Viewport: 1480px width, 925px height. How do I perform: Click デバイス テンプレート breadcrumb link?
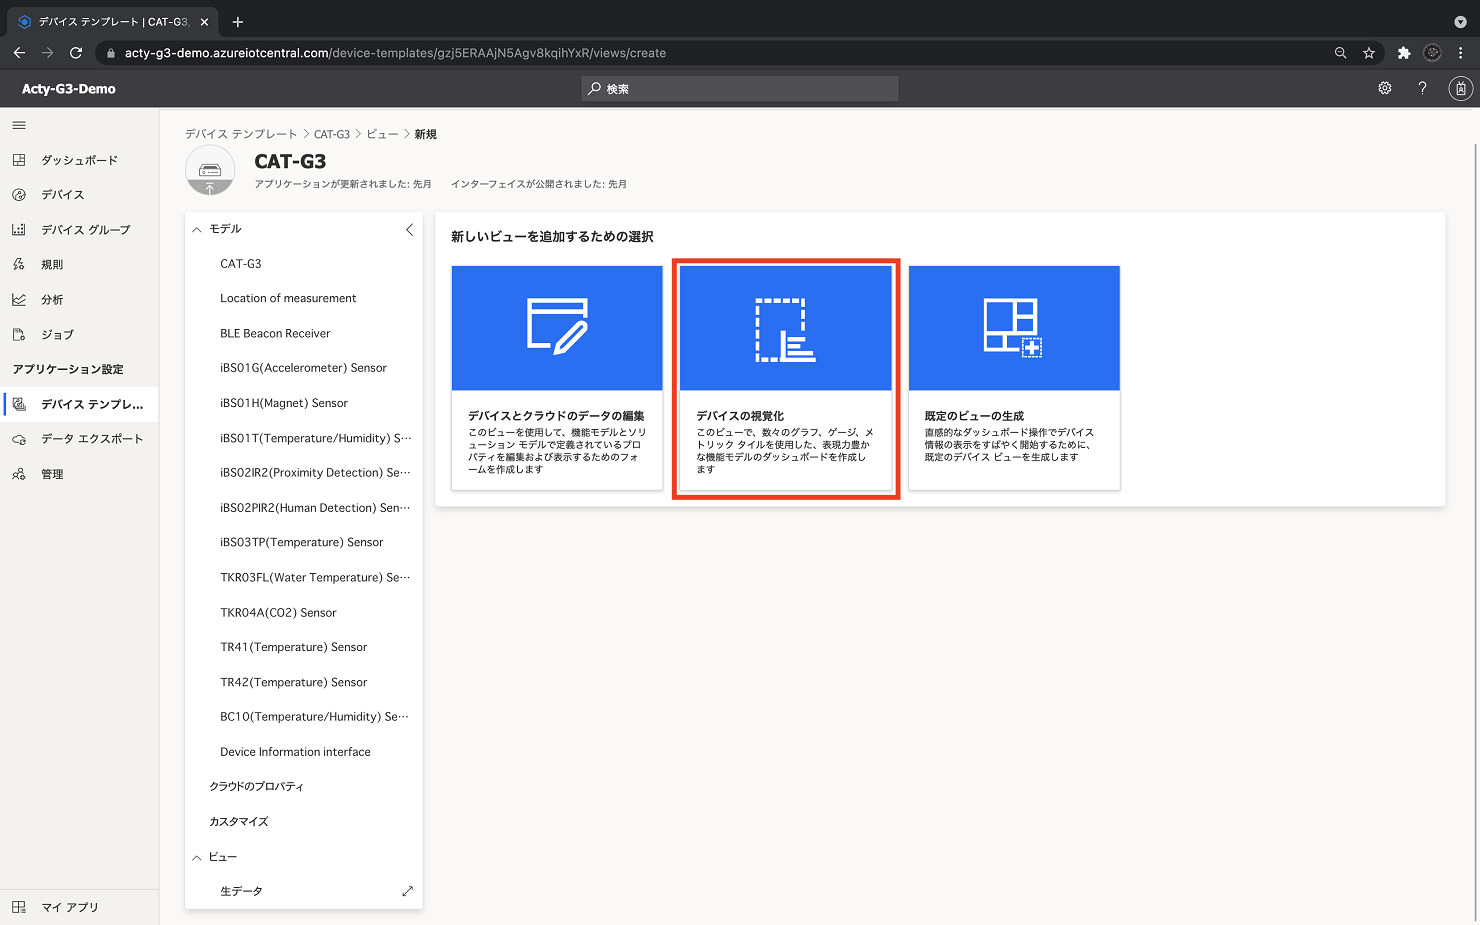coord(241,134)
